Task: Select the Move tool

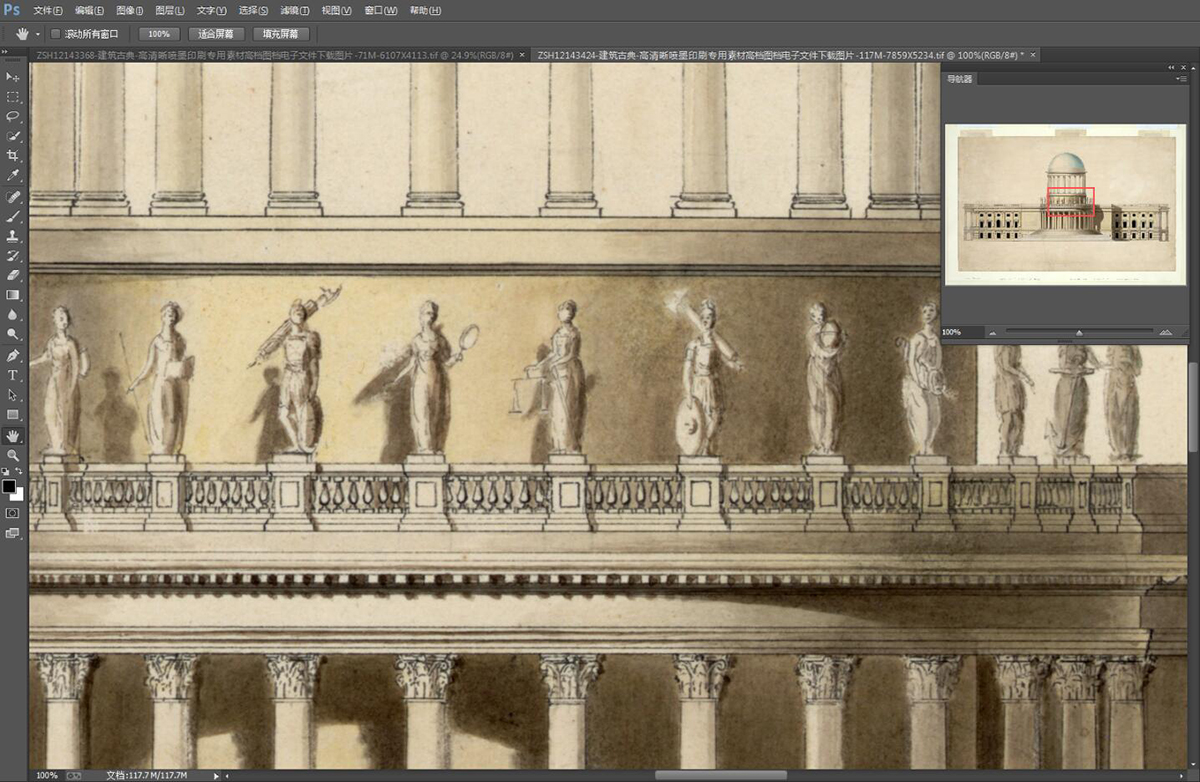Action: tap(13, 77)
